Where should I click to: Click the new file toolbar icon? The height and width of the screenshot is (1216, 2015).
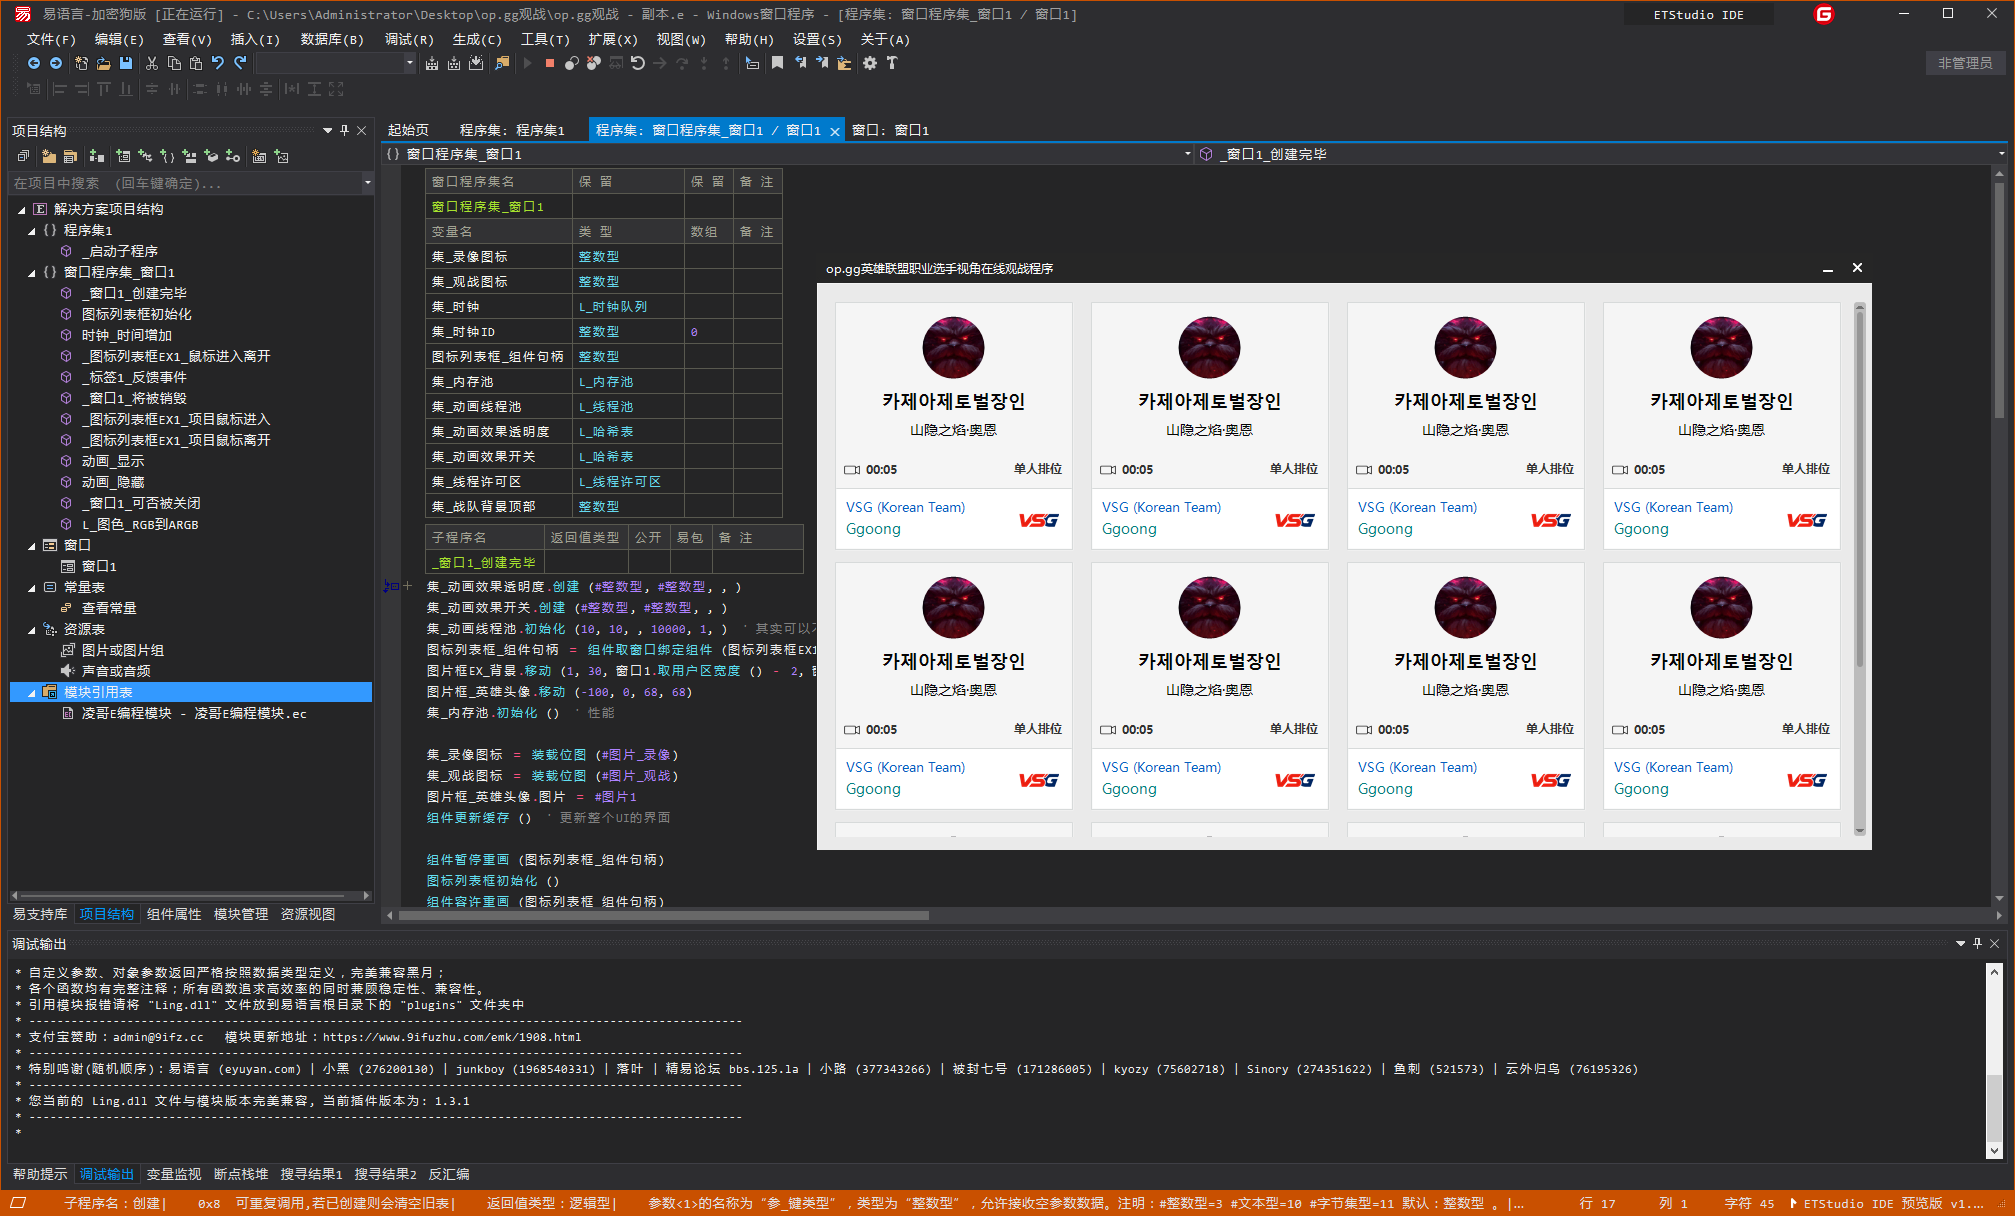point(81,63)
